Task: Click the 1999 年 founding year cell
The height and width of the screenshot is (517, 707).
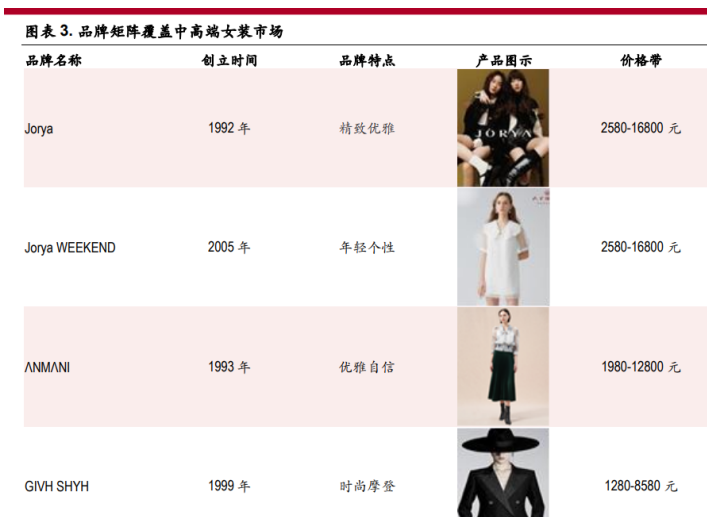Action: click(229, 486)
